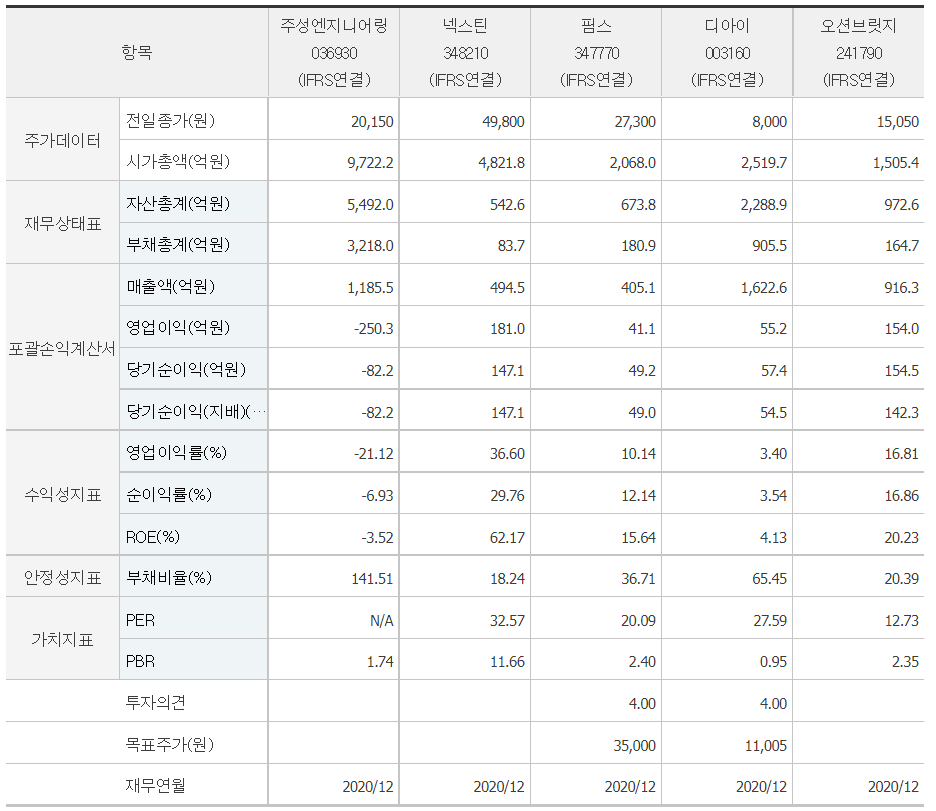Screen dimensions: 936x811
Task: Click the 안정성지표 category cell
Action: [62, 578]
